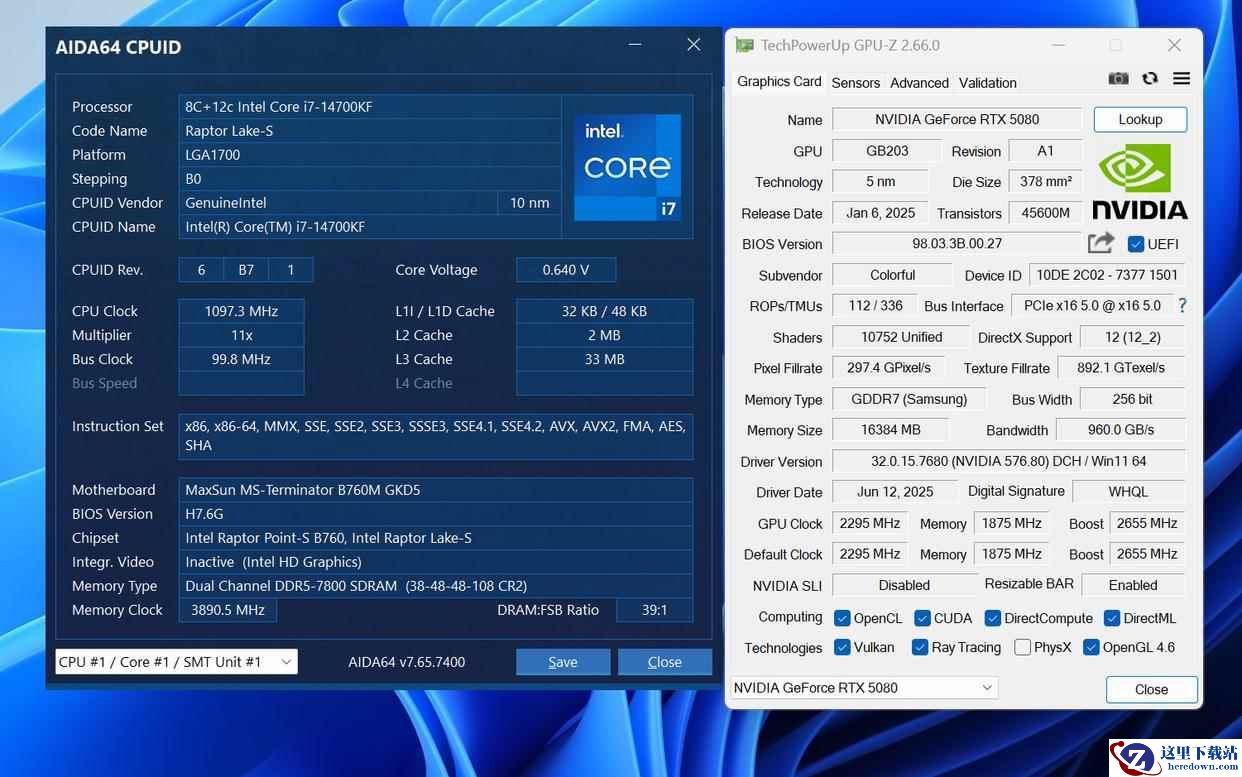
Task: Toggle the Vulkan checkbox
Action: pyautogui.click(x=842, y=647)
